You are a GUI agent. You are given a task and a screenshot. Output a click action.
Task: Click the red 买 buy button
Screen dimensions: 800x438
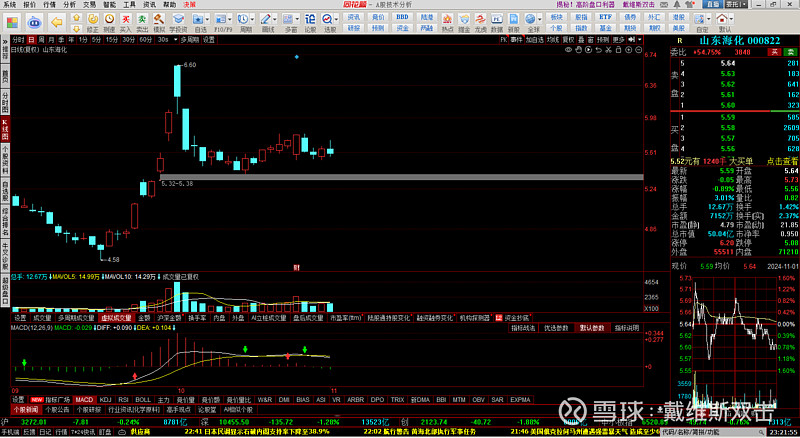[774, 52]
